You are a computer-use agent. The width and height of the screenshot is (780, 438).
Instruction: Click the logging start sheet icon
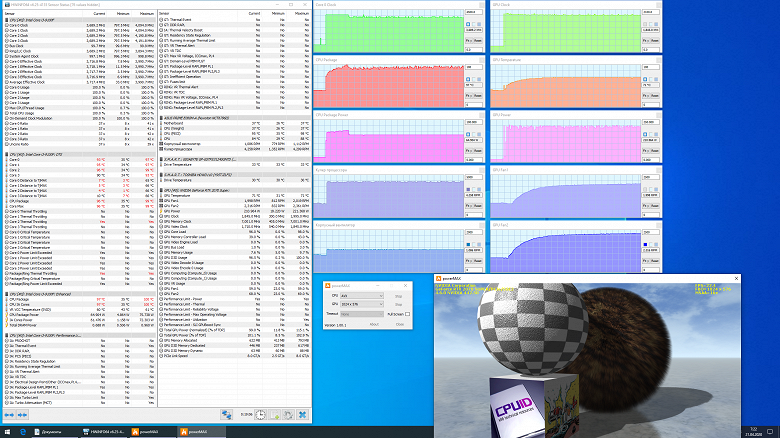(275, 415)
